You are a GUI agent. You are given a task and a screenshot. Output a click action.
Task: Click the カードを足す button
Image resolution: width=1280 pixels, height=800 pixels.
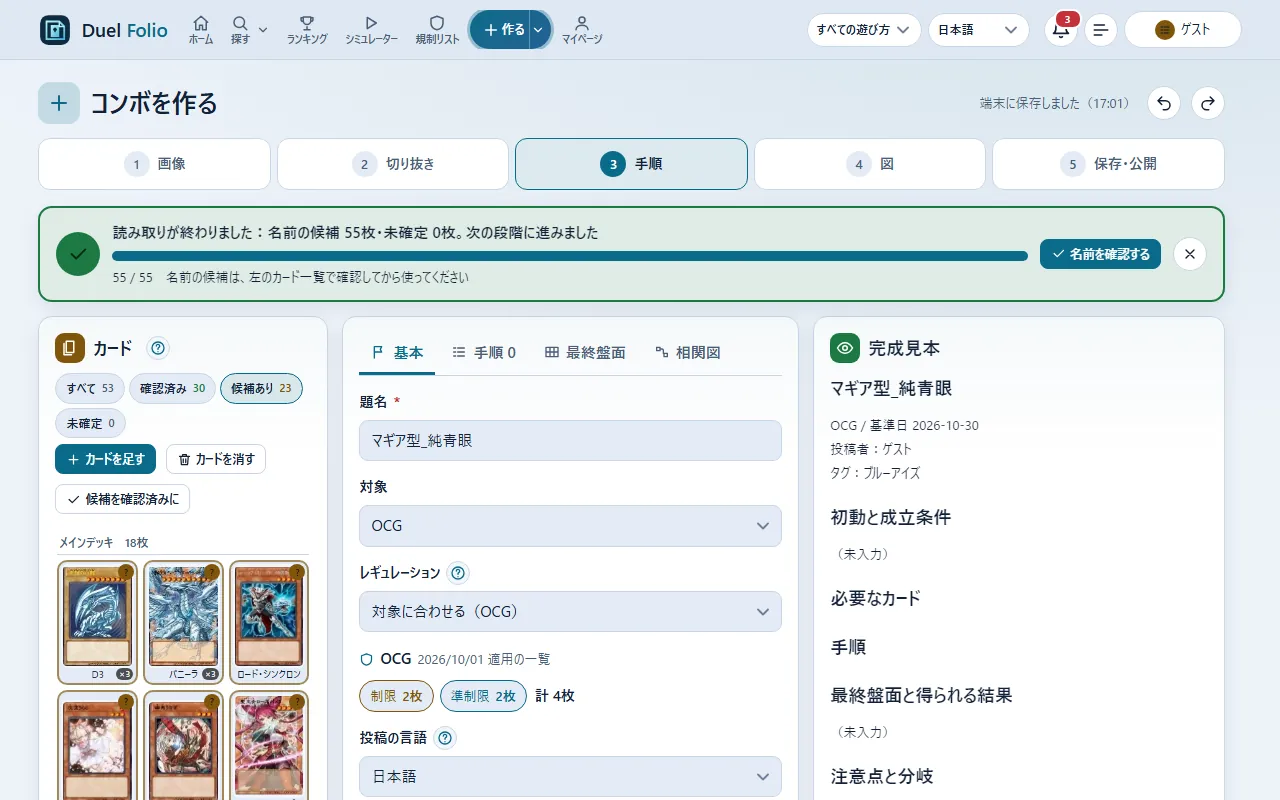pyautogui.click(x=105, y=459)
